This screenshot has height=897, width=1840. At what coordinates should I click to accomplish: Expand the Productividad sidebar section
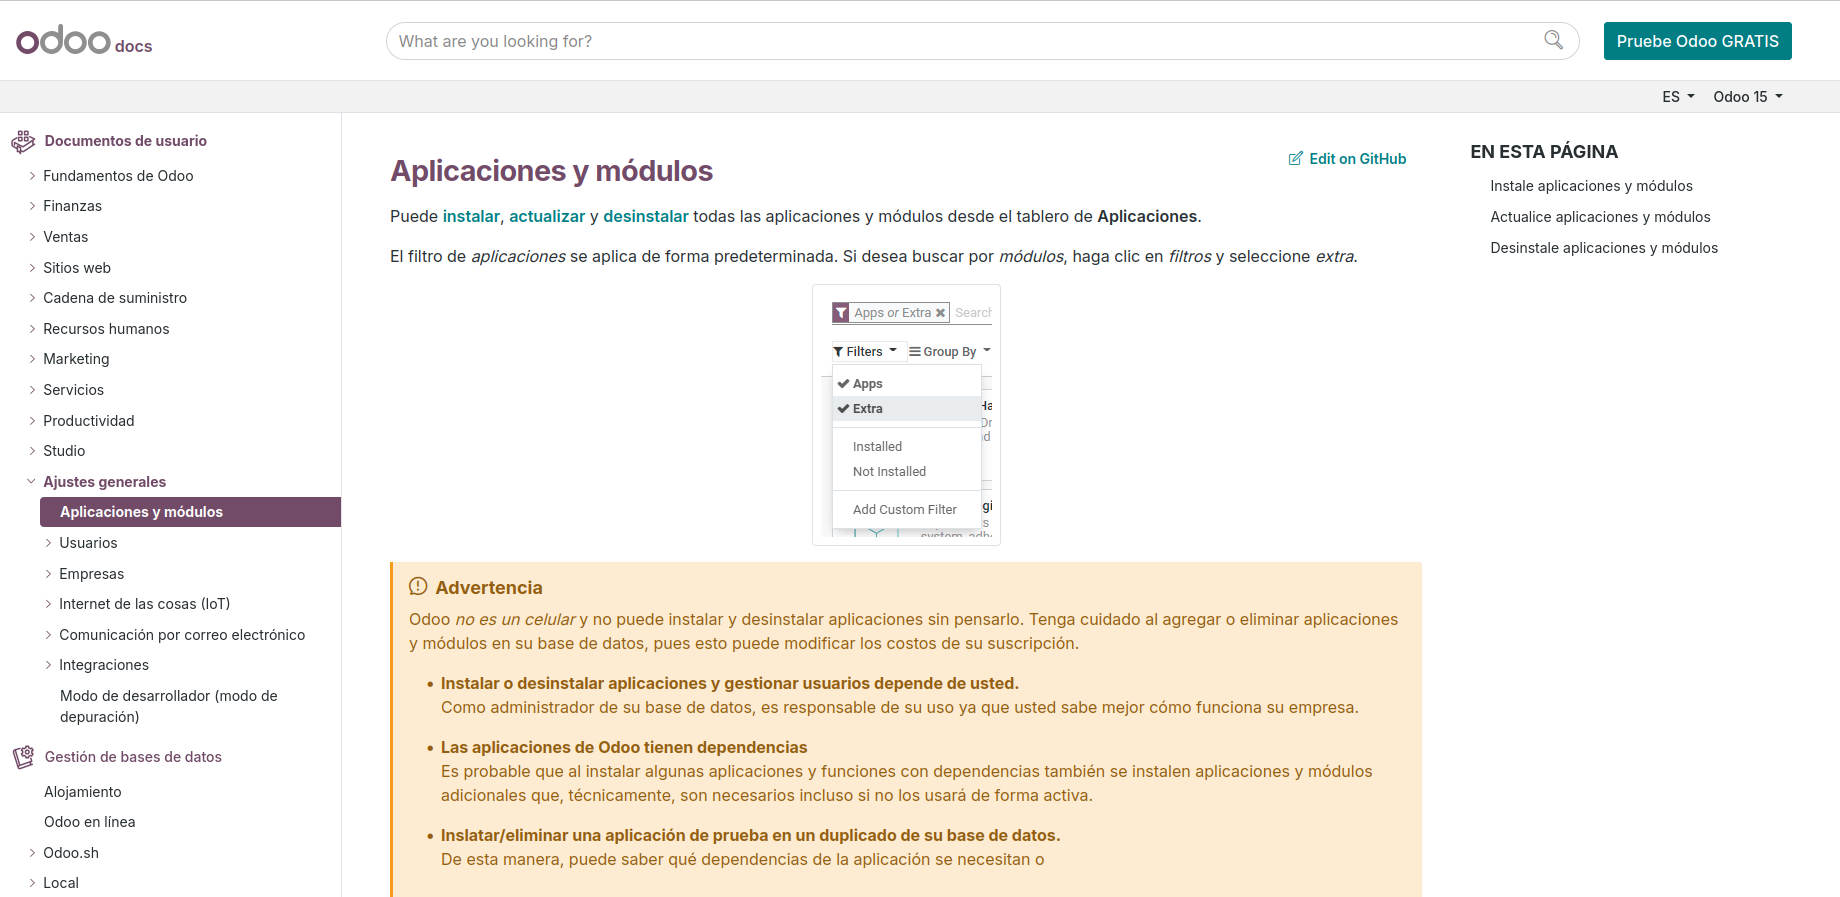88,421
